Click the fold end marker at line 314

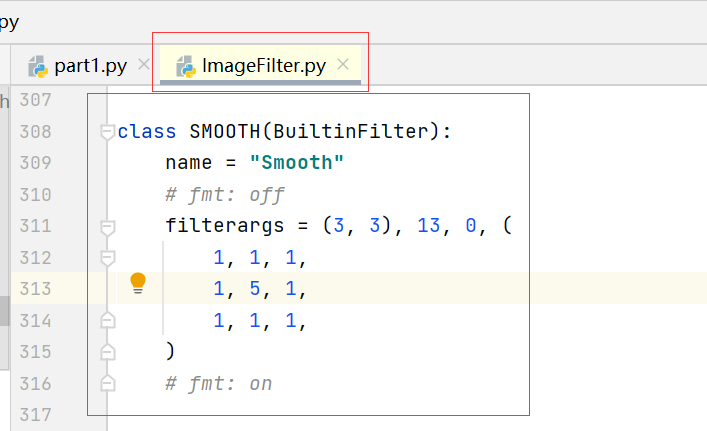pyautogui.click(x=107, y=320)
